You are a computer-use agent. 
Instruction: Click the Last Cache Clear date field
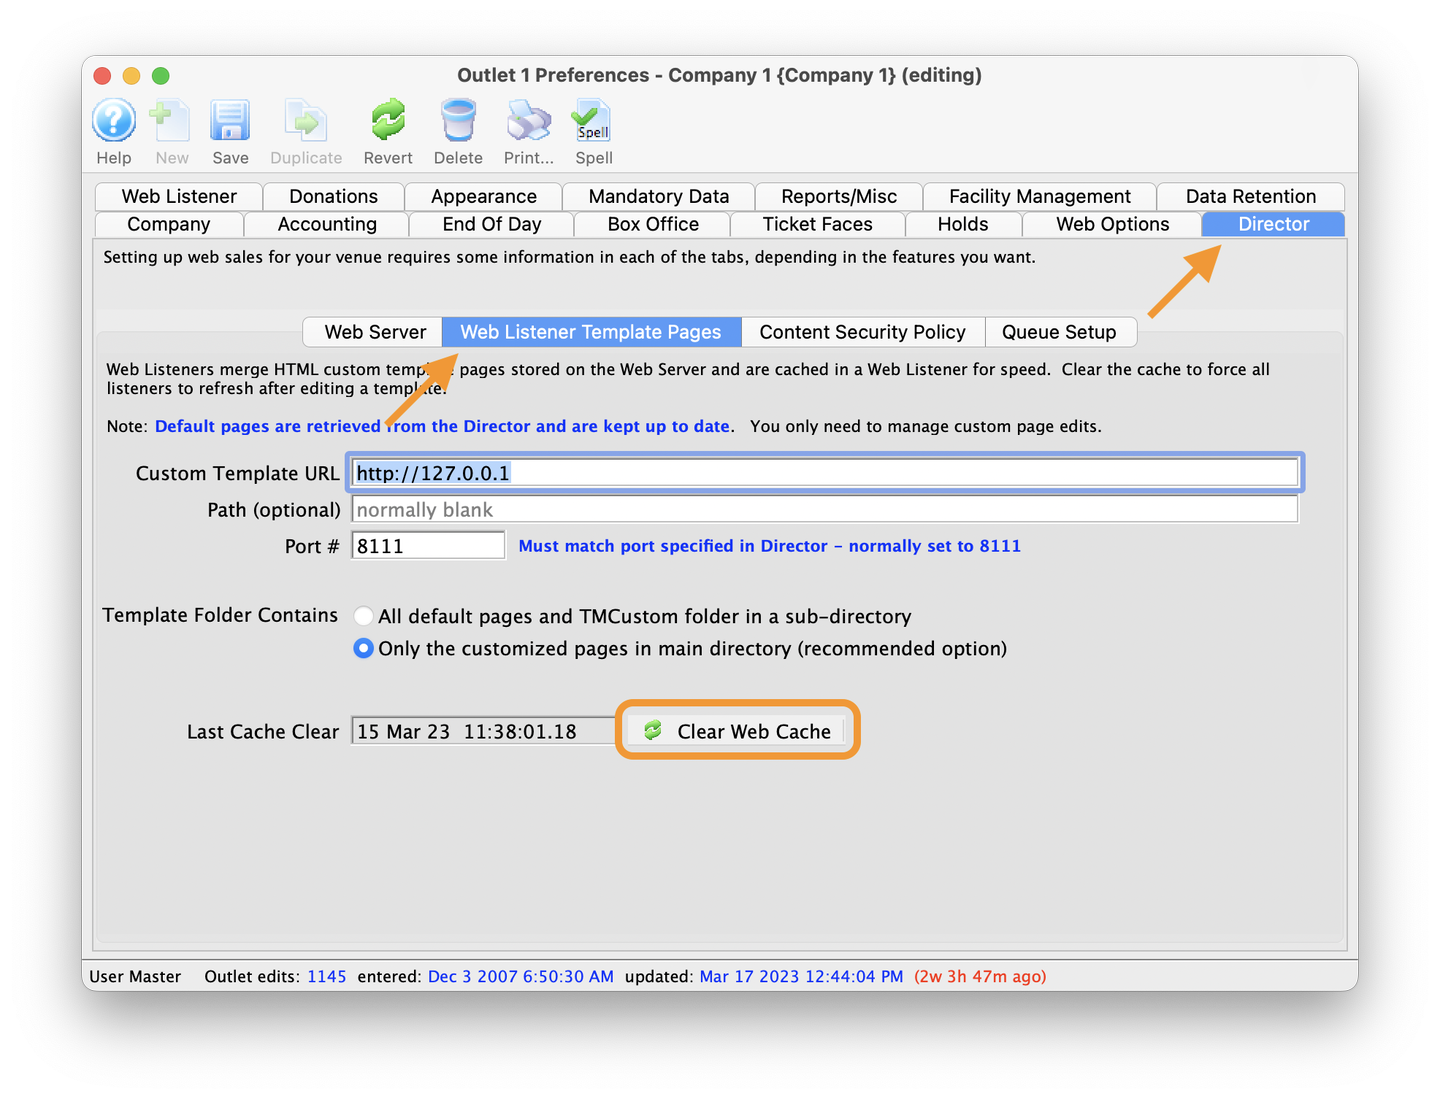[483, 731]
